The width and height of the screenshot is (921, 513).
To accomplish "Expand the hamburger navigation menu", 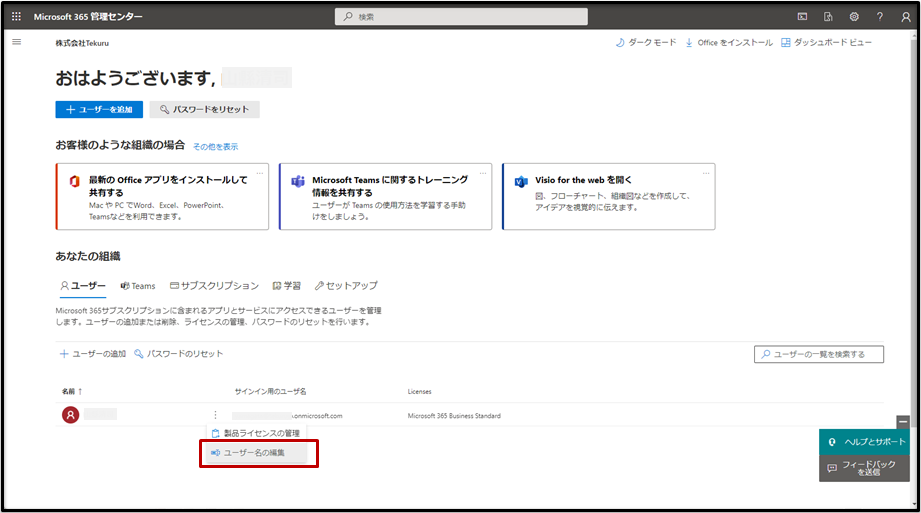I will (x=16, y=42).
